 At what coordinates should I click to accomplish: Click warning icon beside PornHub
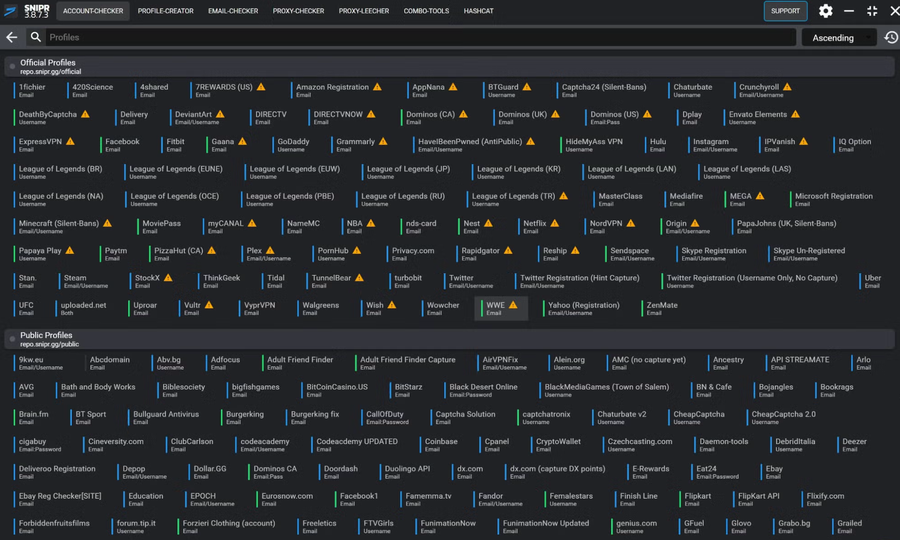click(x=357, y=250)
